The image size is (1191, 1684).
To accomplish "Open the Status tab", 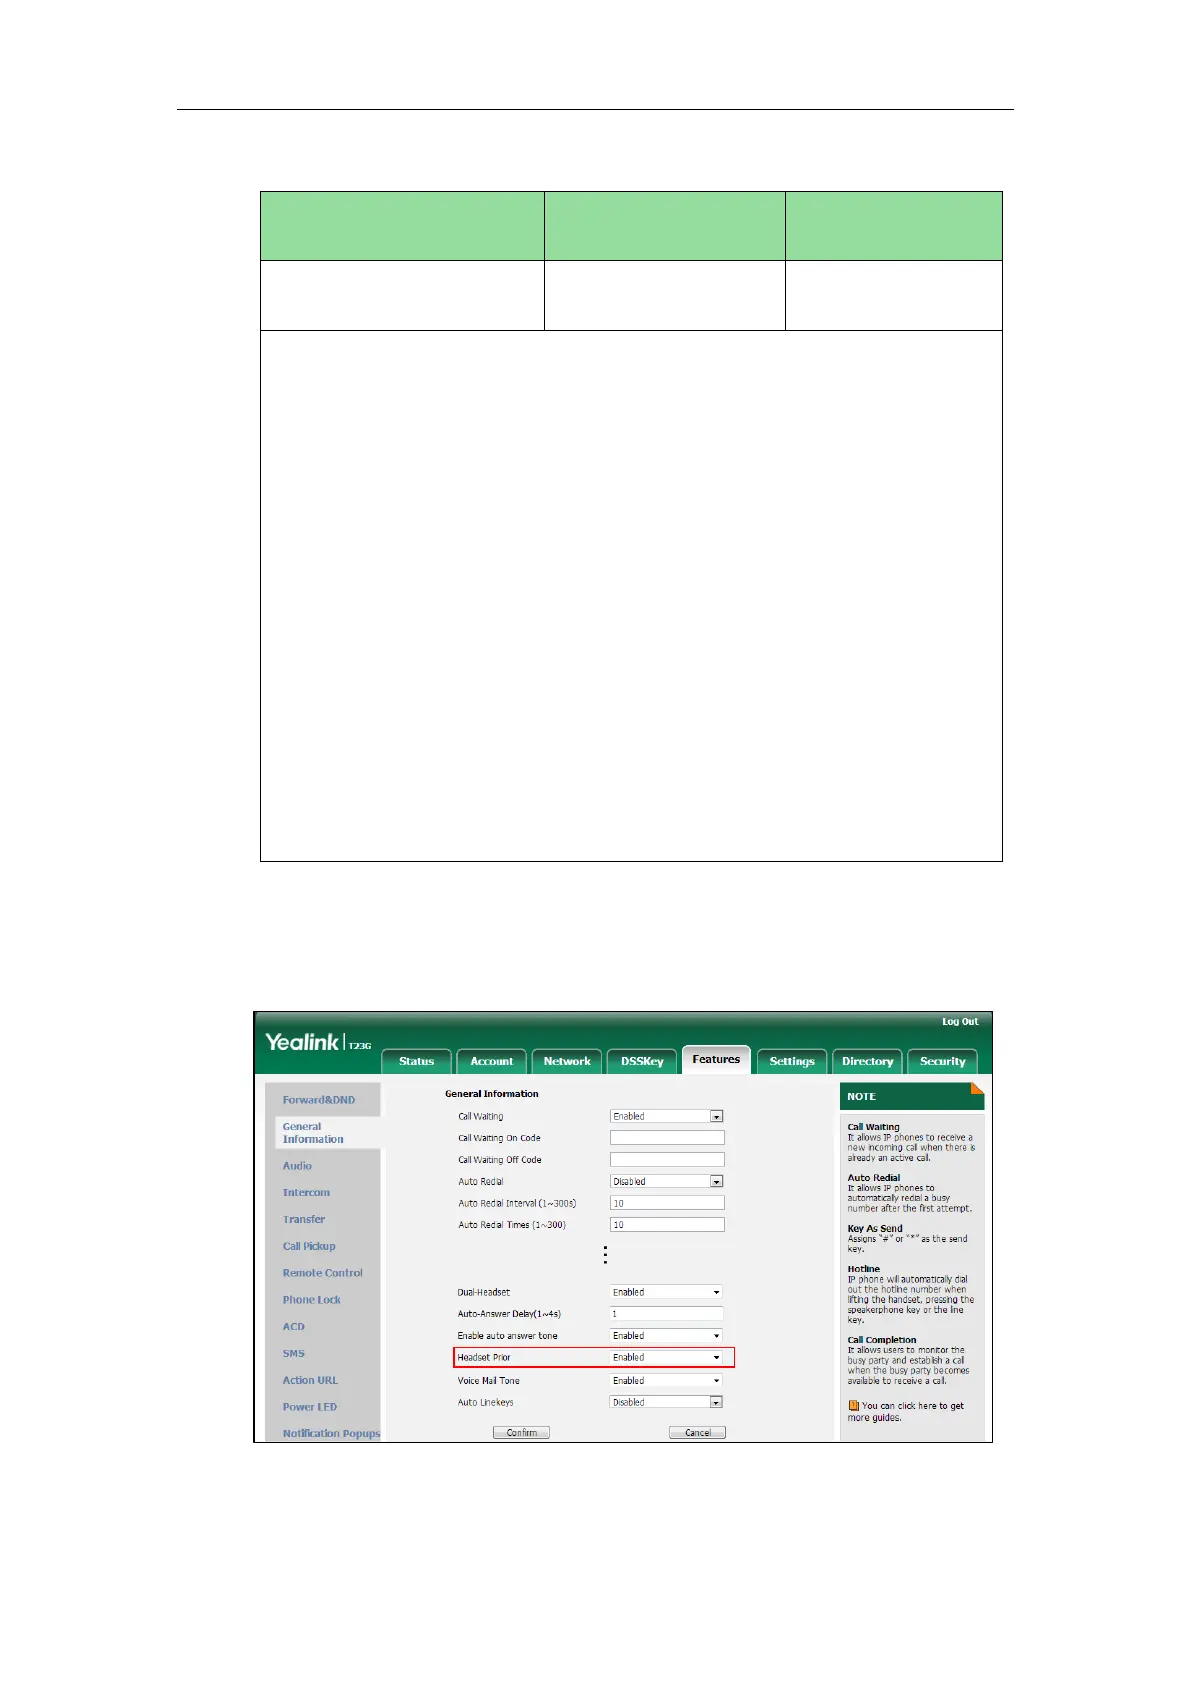I will coord(417,1061).
